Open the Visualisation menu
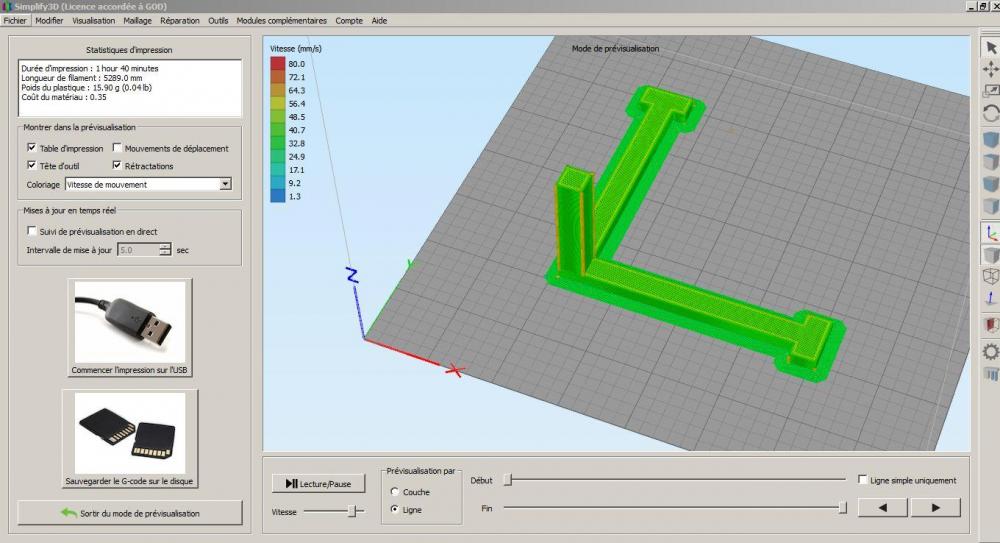Screen dimensions: 1000x543 94,20
